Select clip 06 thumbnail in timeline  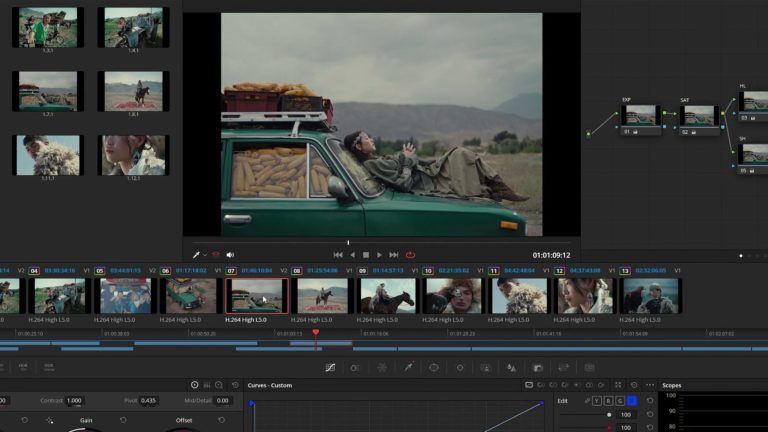pyautogui.click(x=191, y=296)
